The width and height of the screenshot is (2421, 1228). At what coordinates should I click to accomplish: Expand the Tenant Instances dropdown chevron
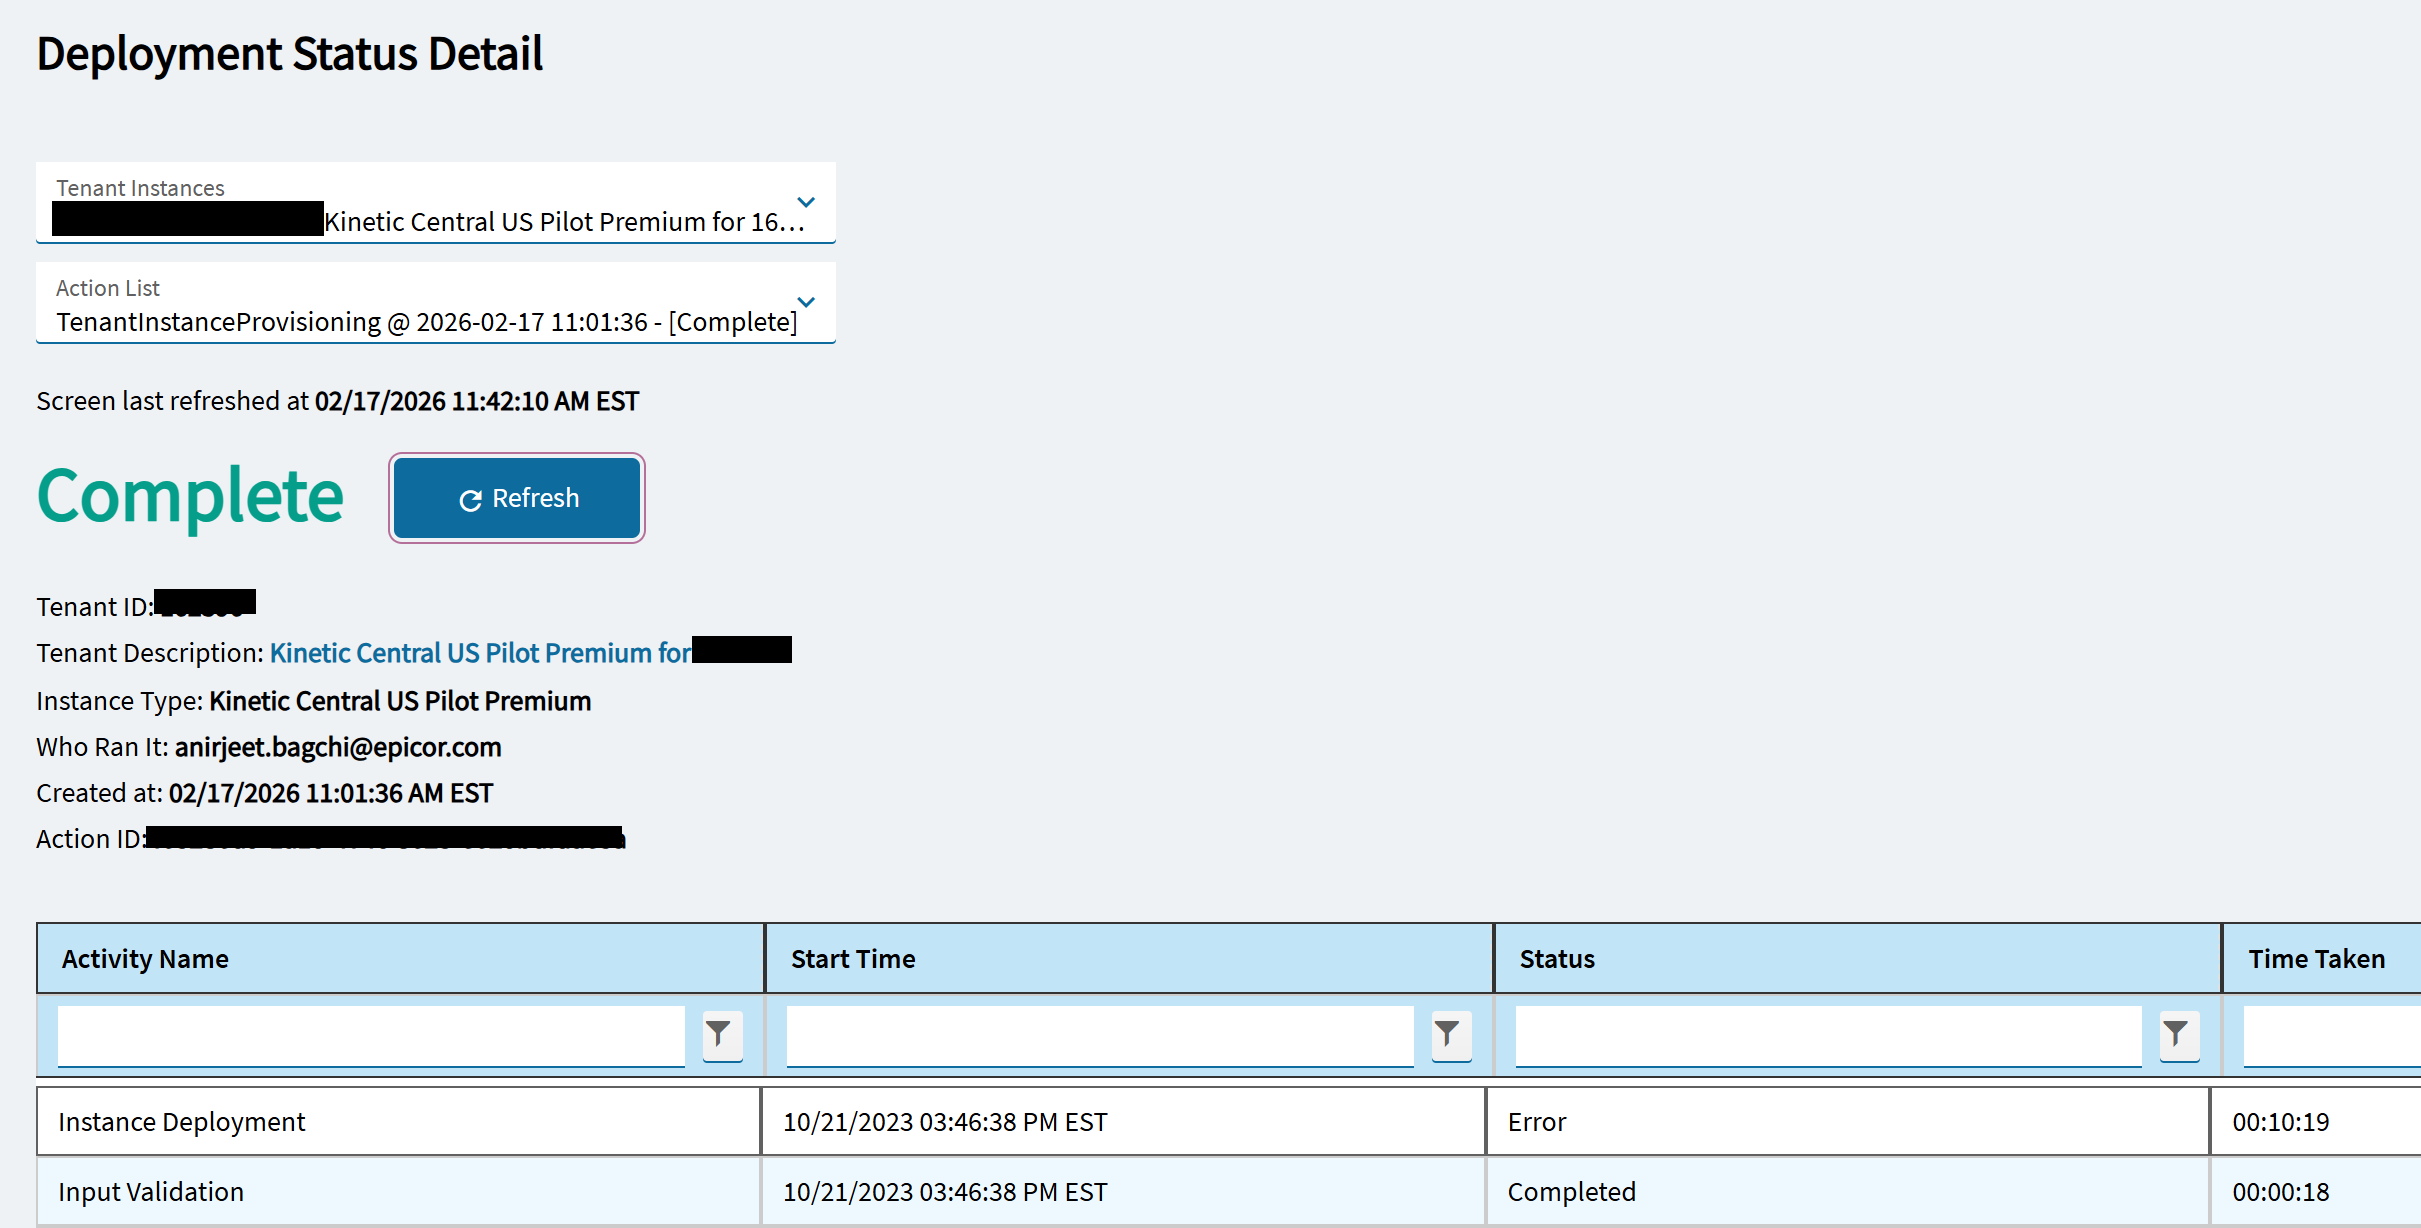pos(806,202)
